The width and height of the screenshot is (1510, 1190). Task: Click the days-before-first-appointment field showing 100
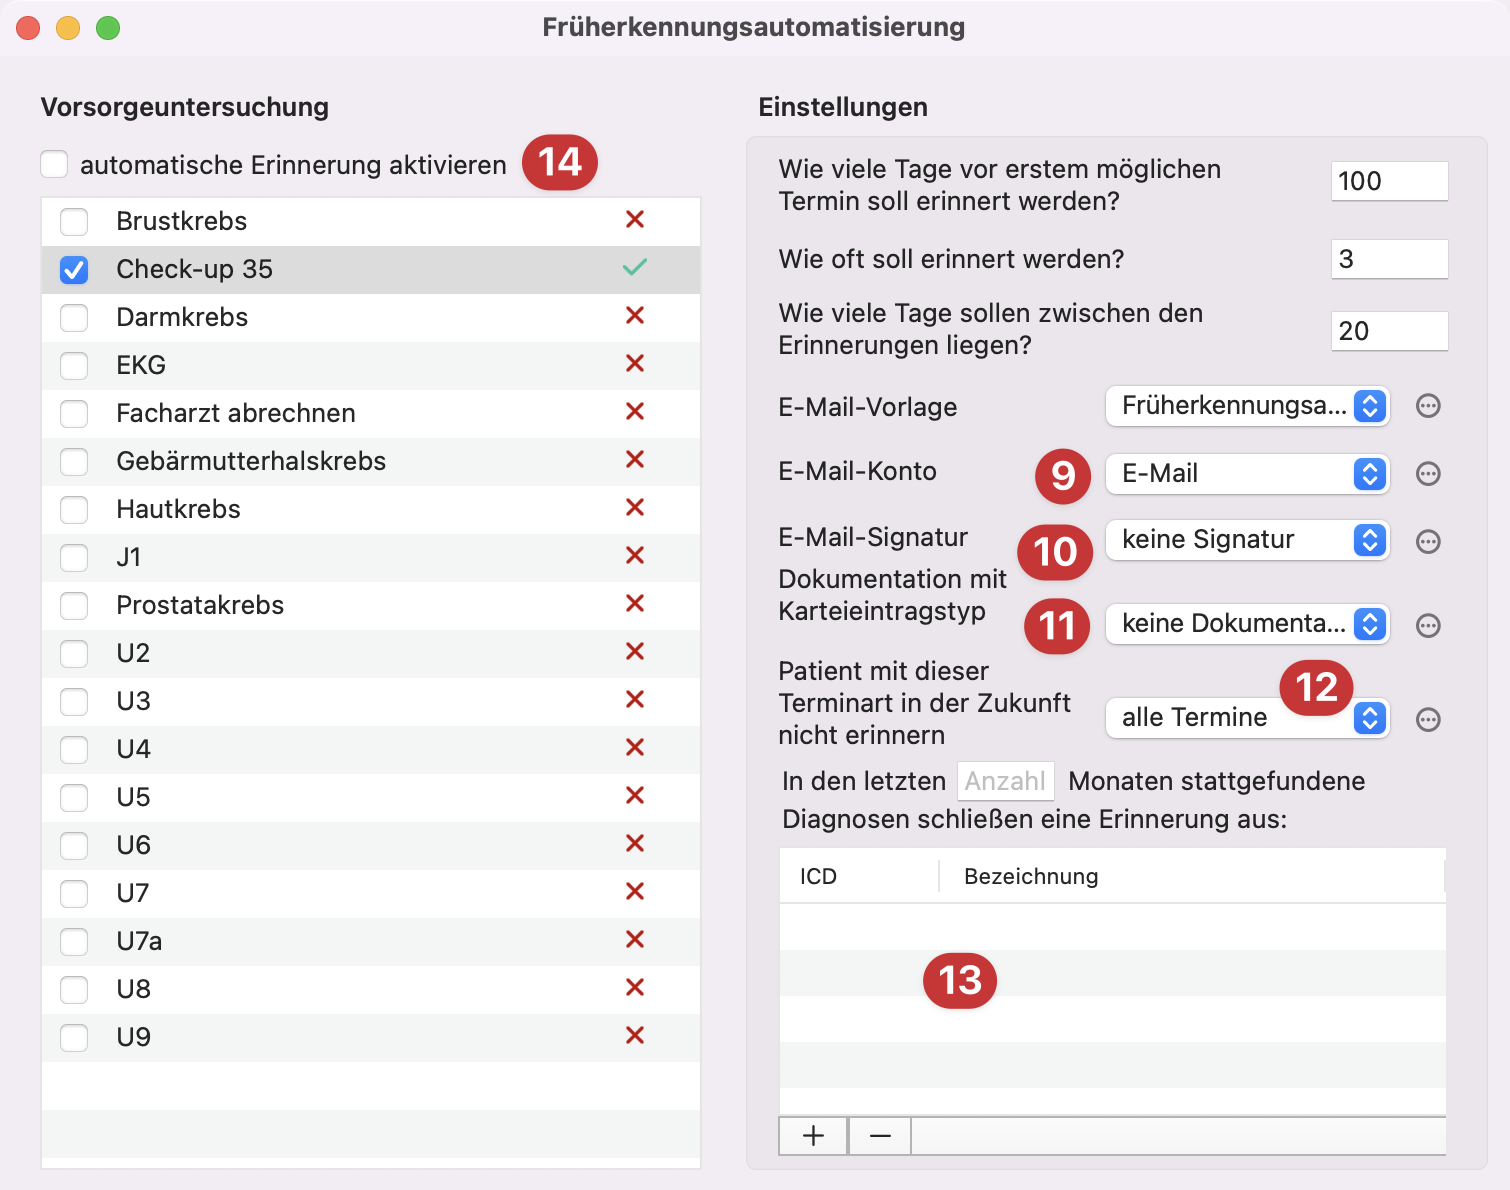1389,181
